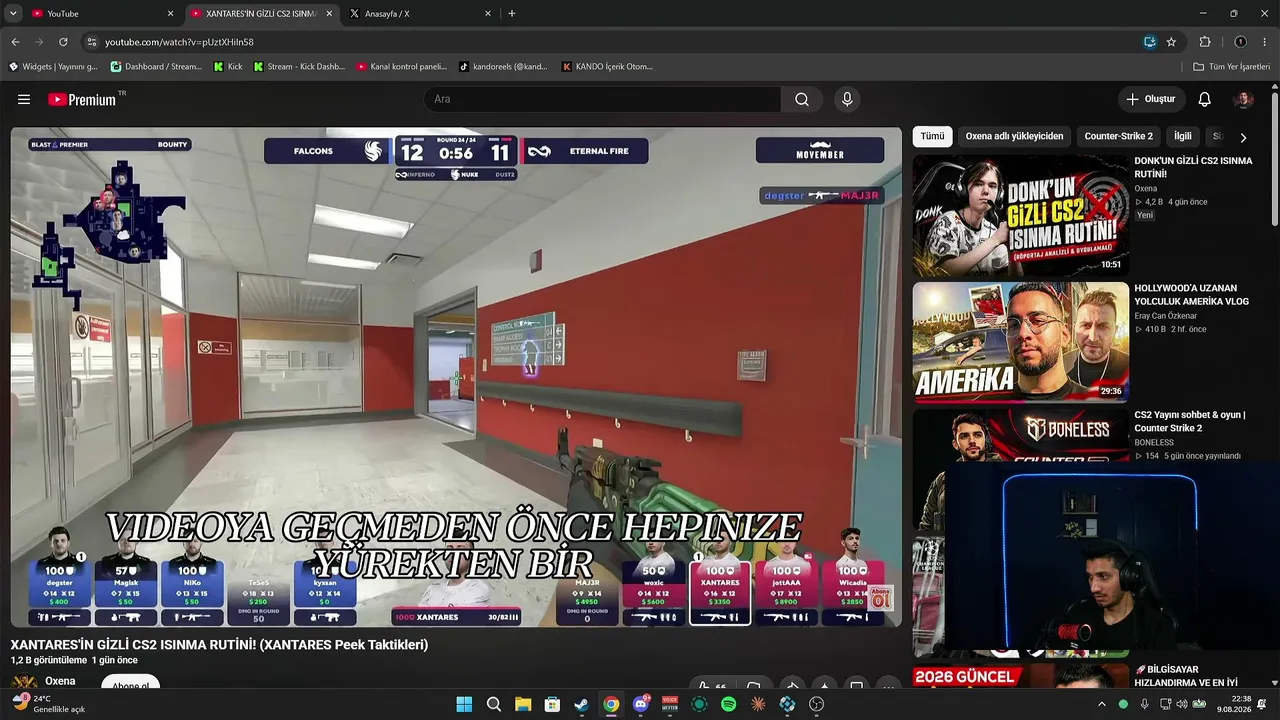
Task: Click the Google Chrome taskbar icon
Action: click(611, 704)
